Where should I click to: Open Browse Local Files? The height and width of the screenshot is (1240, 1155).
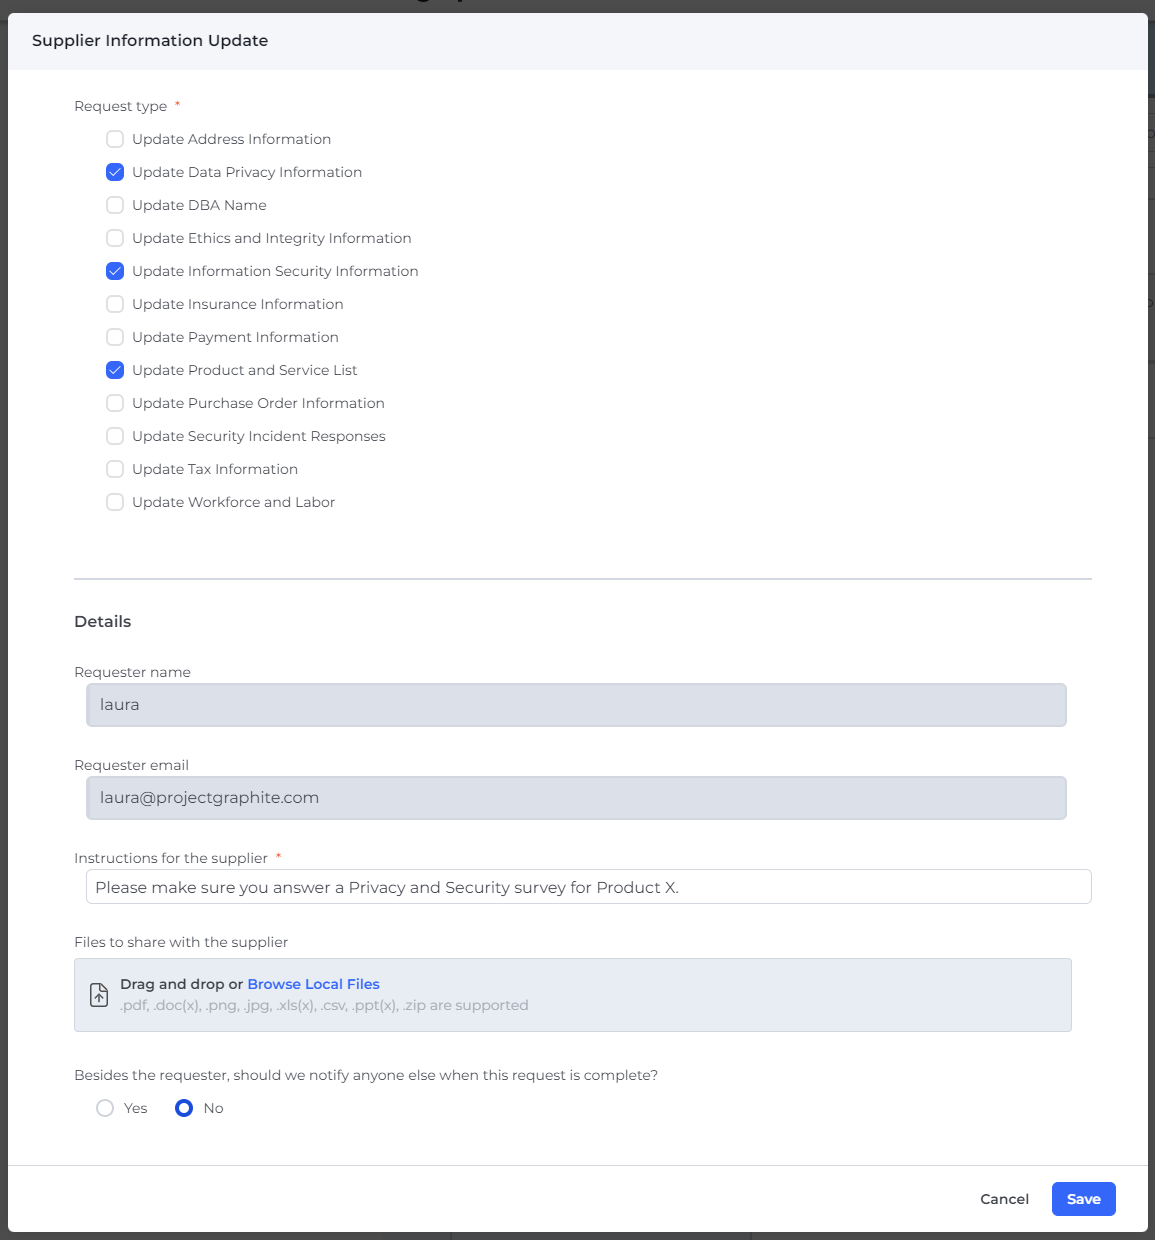[x=313, y=984]
